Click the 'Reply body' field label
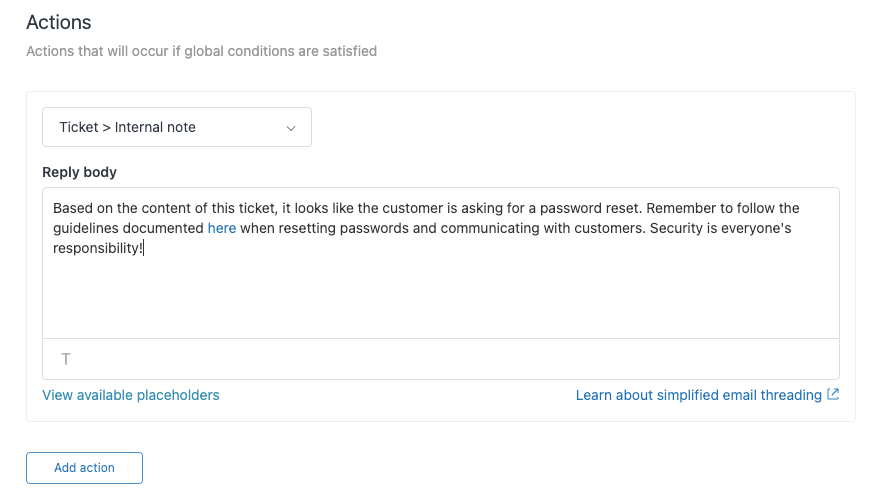The height and width of the screenshot is (500, 879). tap(79, 172)
